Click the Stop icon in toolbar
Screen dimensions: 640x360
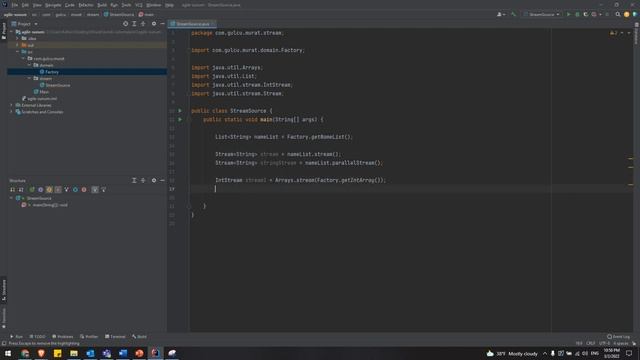pos(607,14)
